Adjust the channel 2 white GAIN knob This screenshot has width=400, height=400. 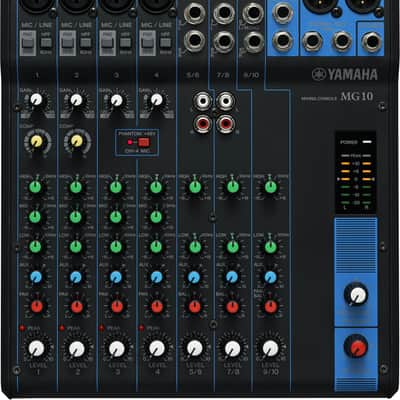click(76, 99)
